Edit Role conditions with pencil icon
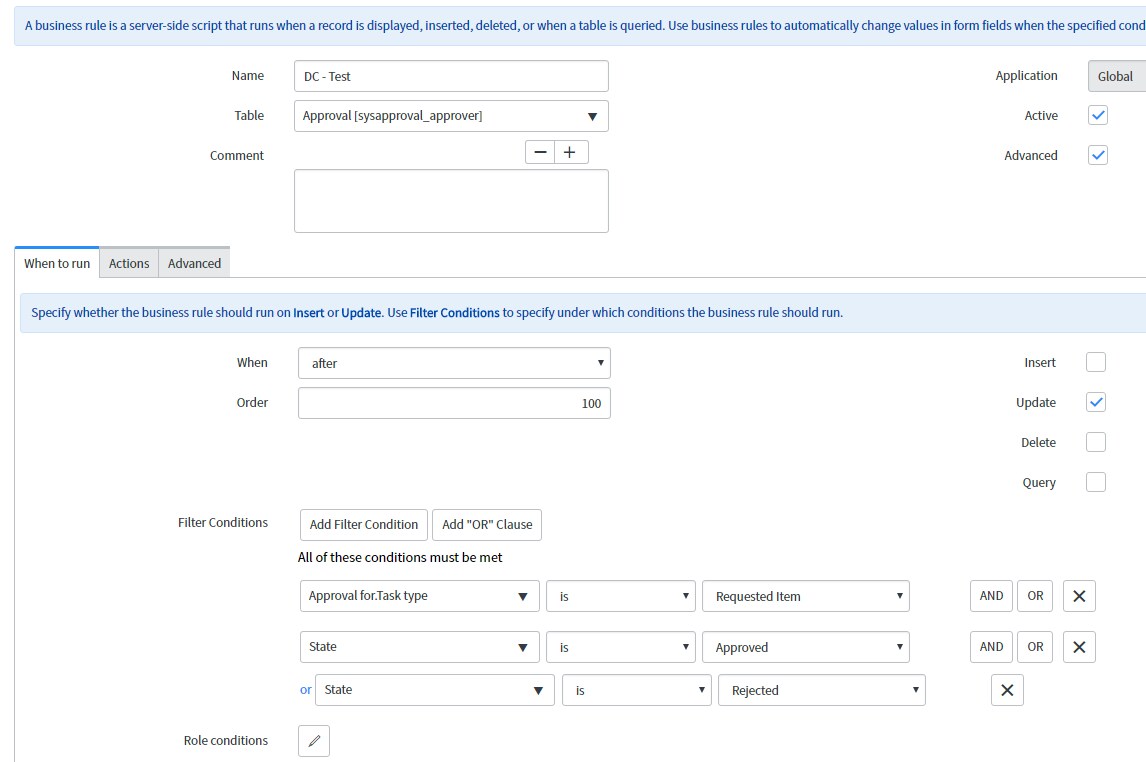 [314, 741]
